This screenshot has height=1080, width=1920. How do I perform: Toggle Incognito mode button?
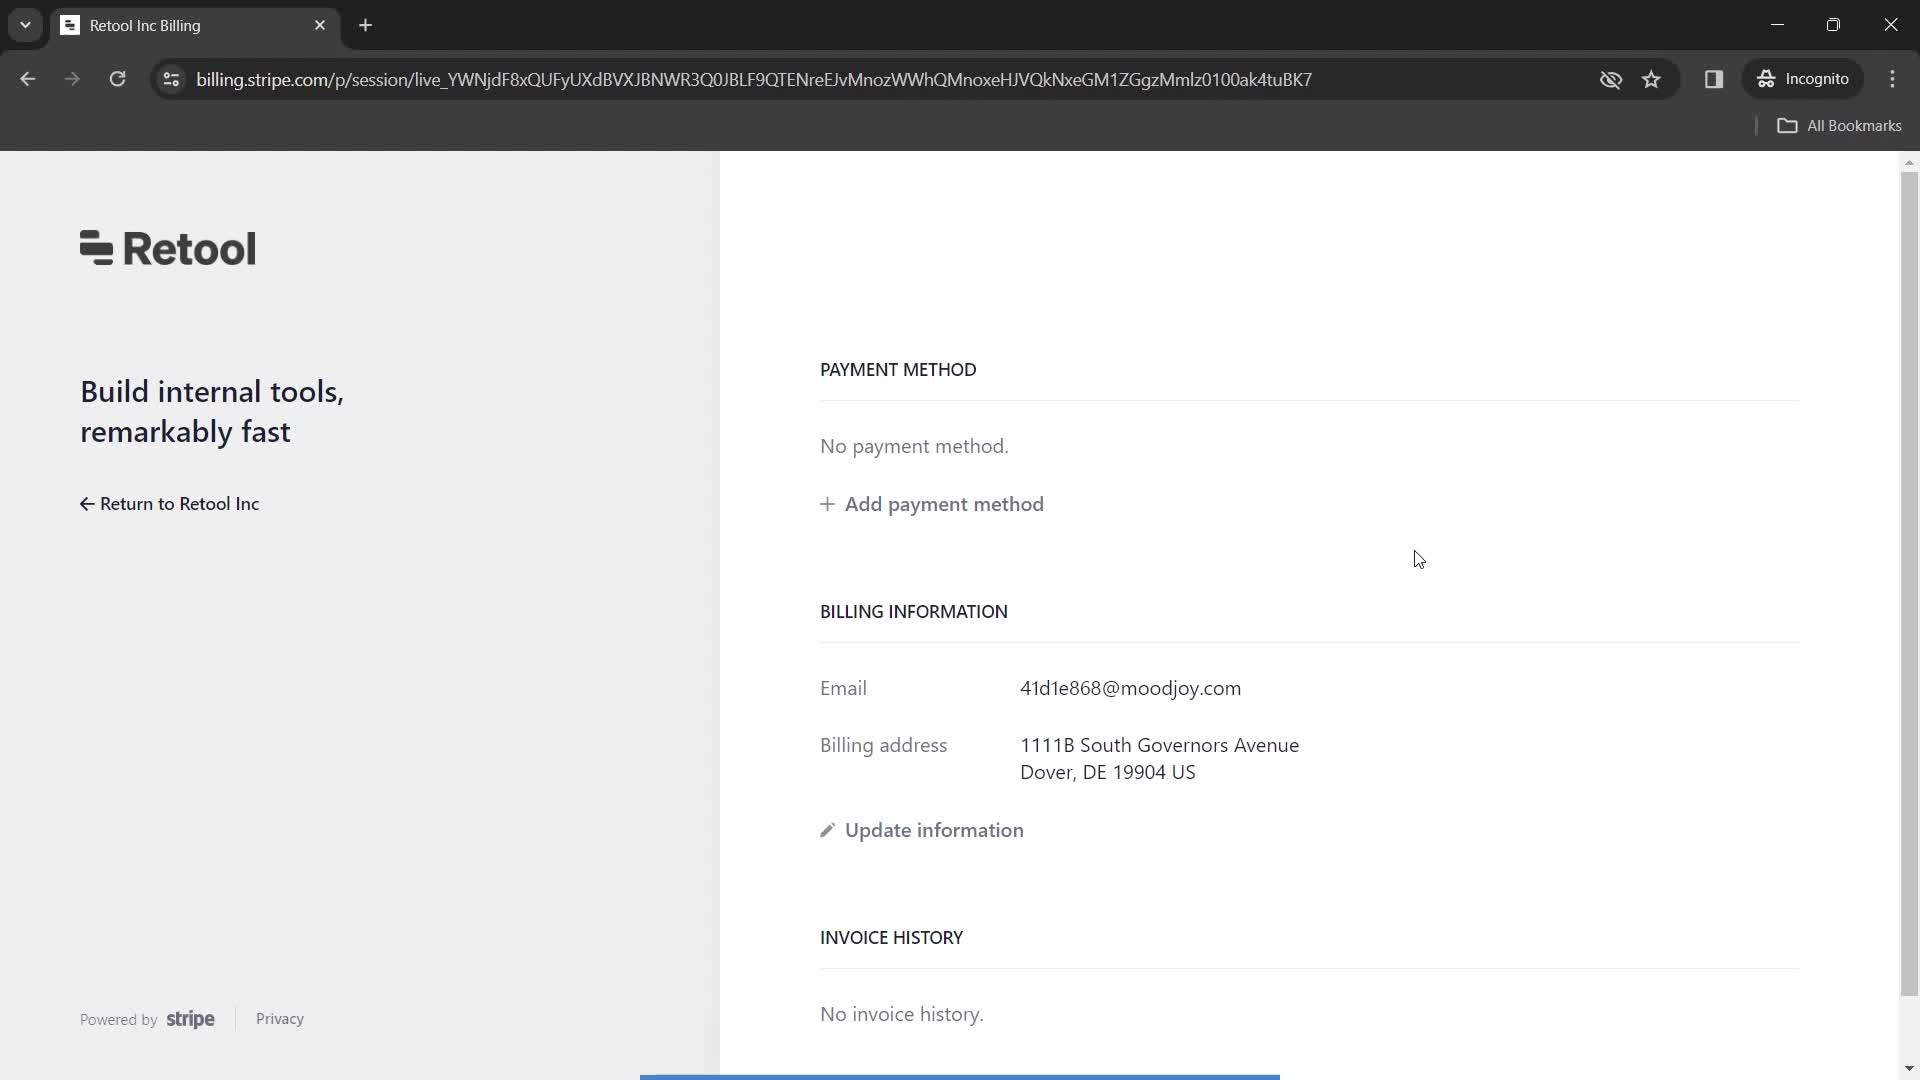tap(1809, 79)
